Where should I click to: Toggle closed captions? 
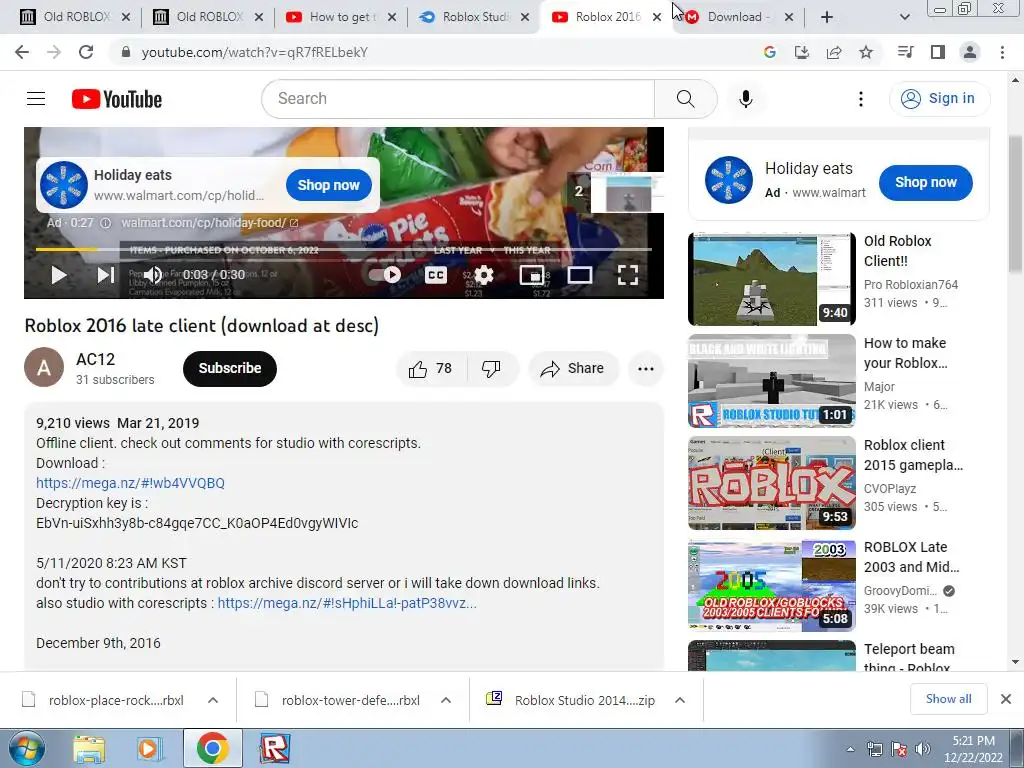click(436, 275)
